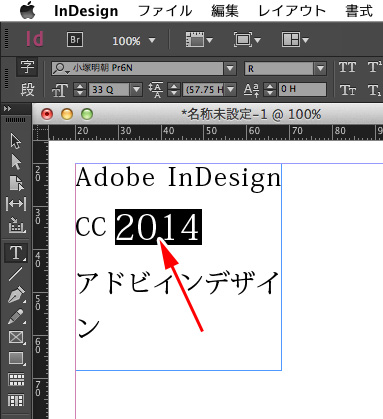Select the Pencil tool
383x419 pixels.
[x=16, y=317]
